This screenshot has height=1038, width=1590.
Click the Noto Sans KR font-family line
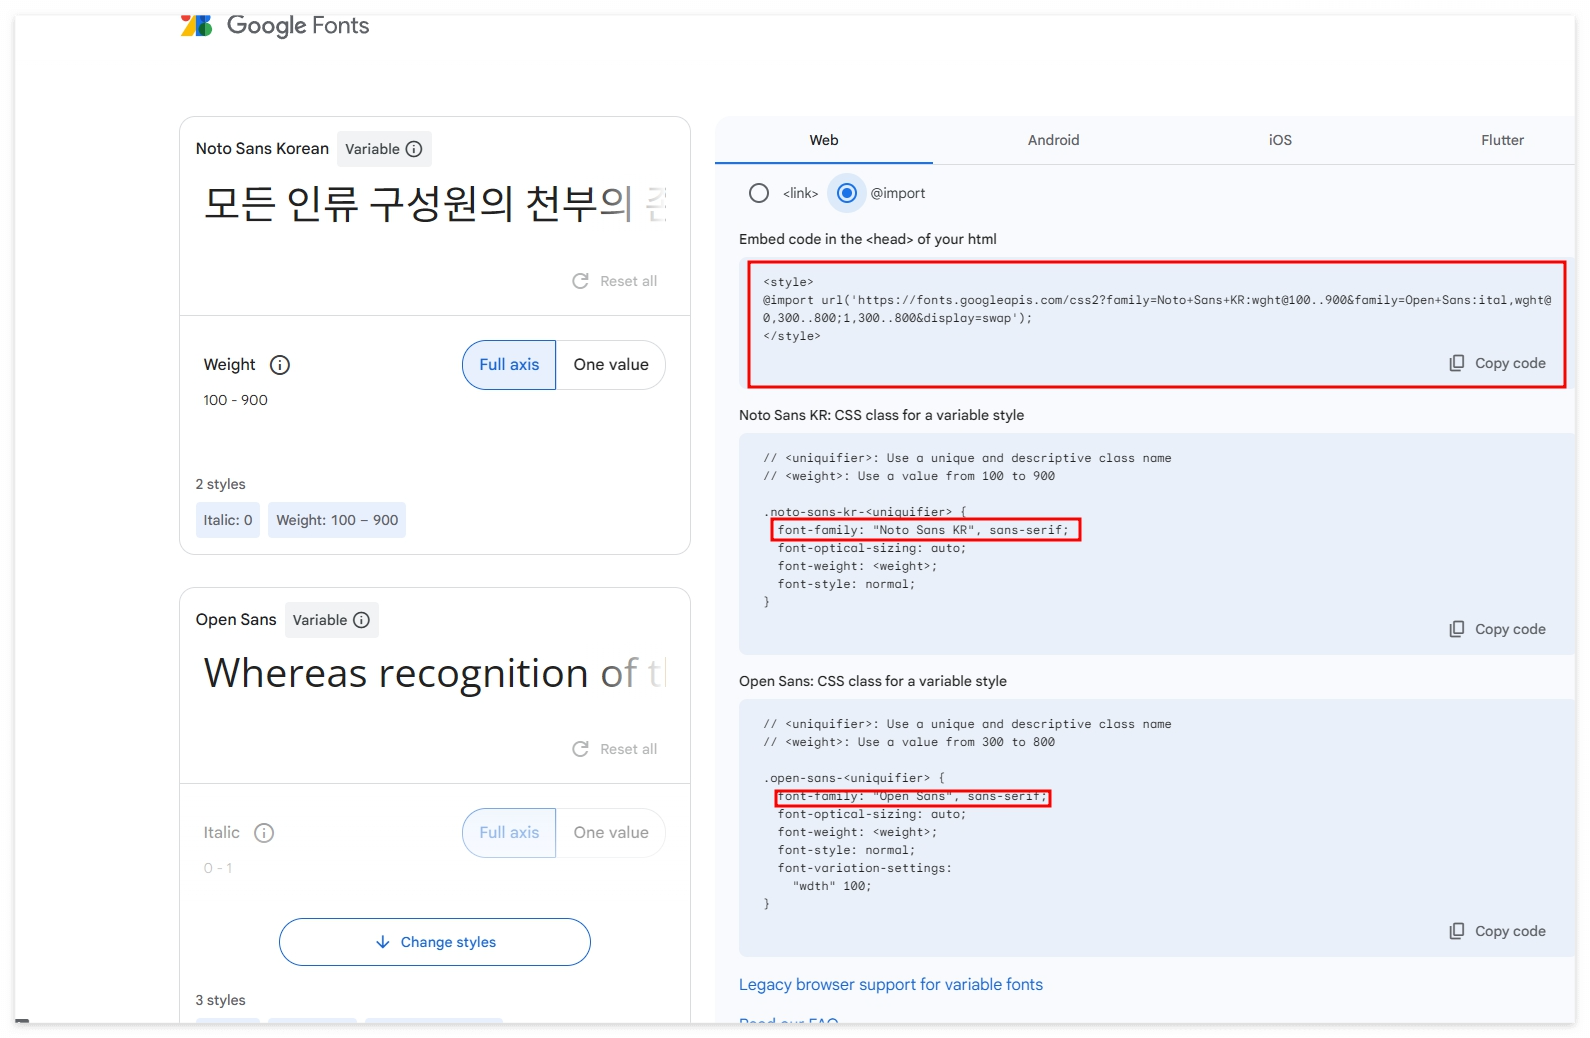[924, 530]
